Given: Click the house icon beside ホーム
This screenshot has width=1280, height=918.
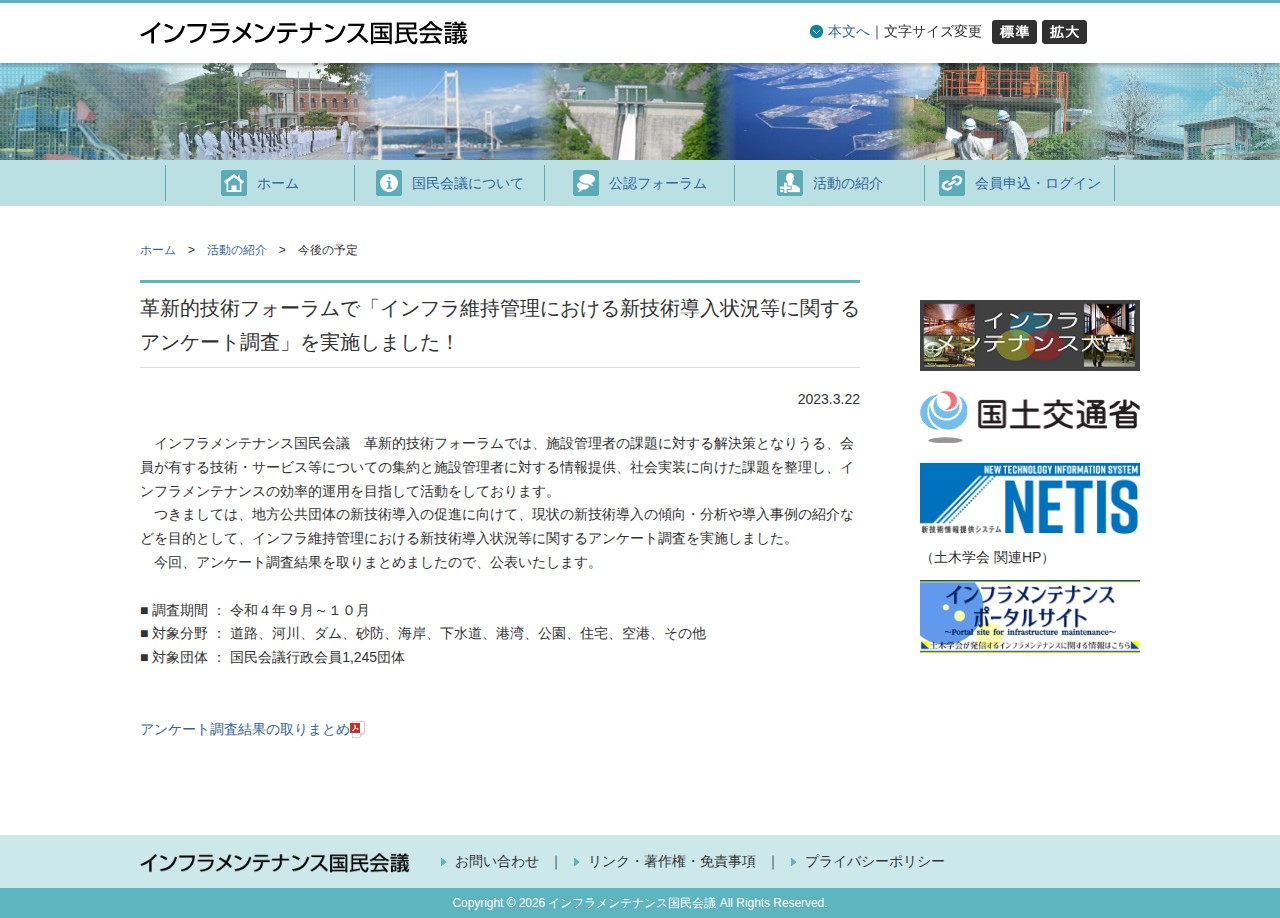Looking at the screenshot, I should tap(234, 183).
